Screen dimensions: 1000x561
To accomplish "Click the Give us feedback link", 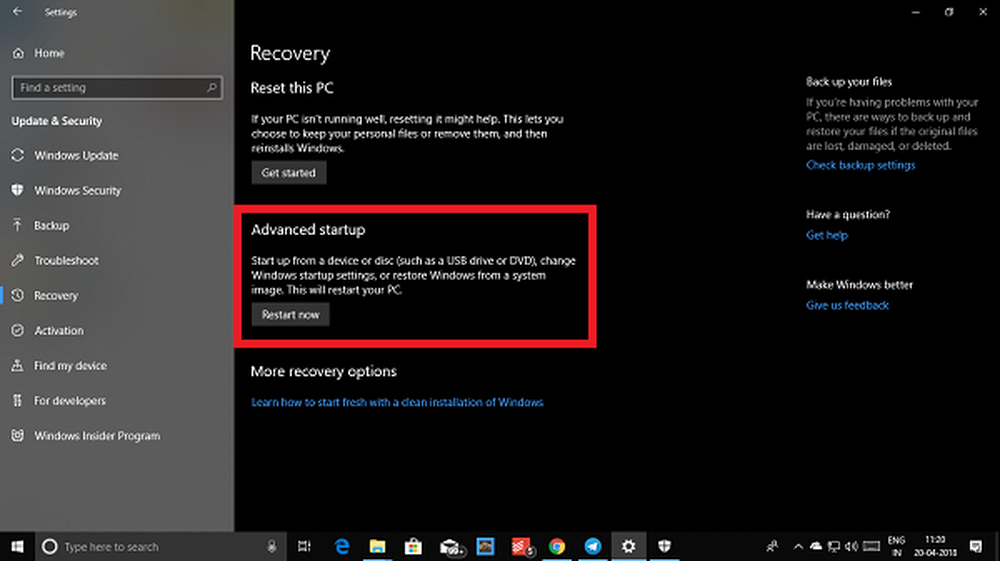I will coord(847,305).
